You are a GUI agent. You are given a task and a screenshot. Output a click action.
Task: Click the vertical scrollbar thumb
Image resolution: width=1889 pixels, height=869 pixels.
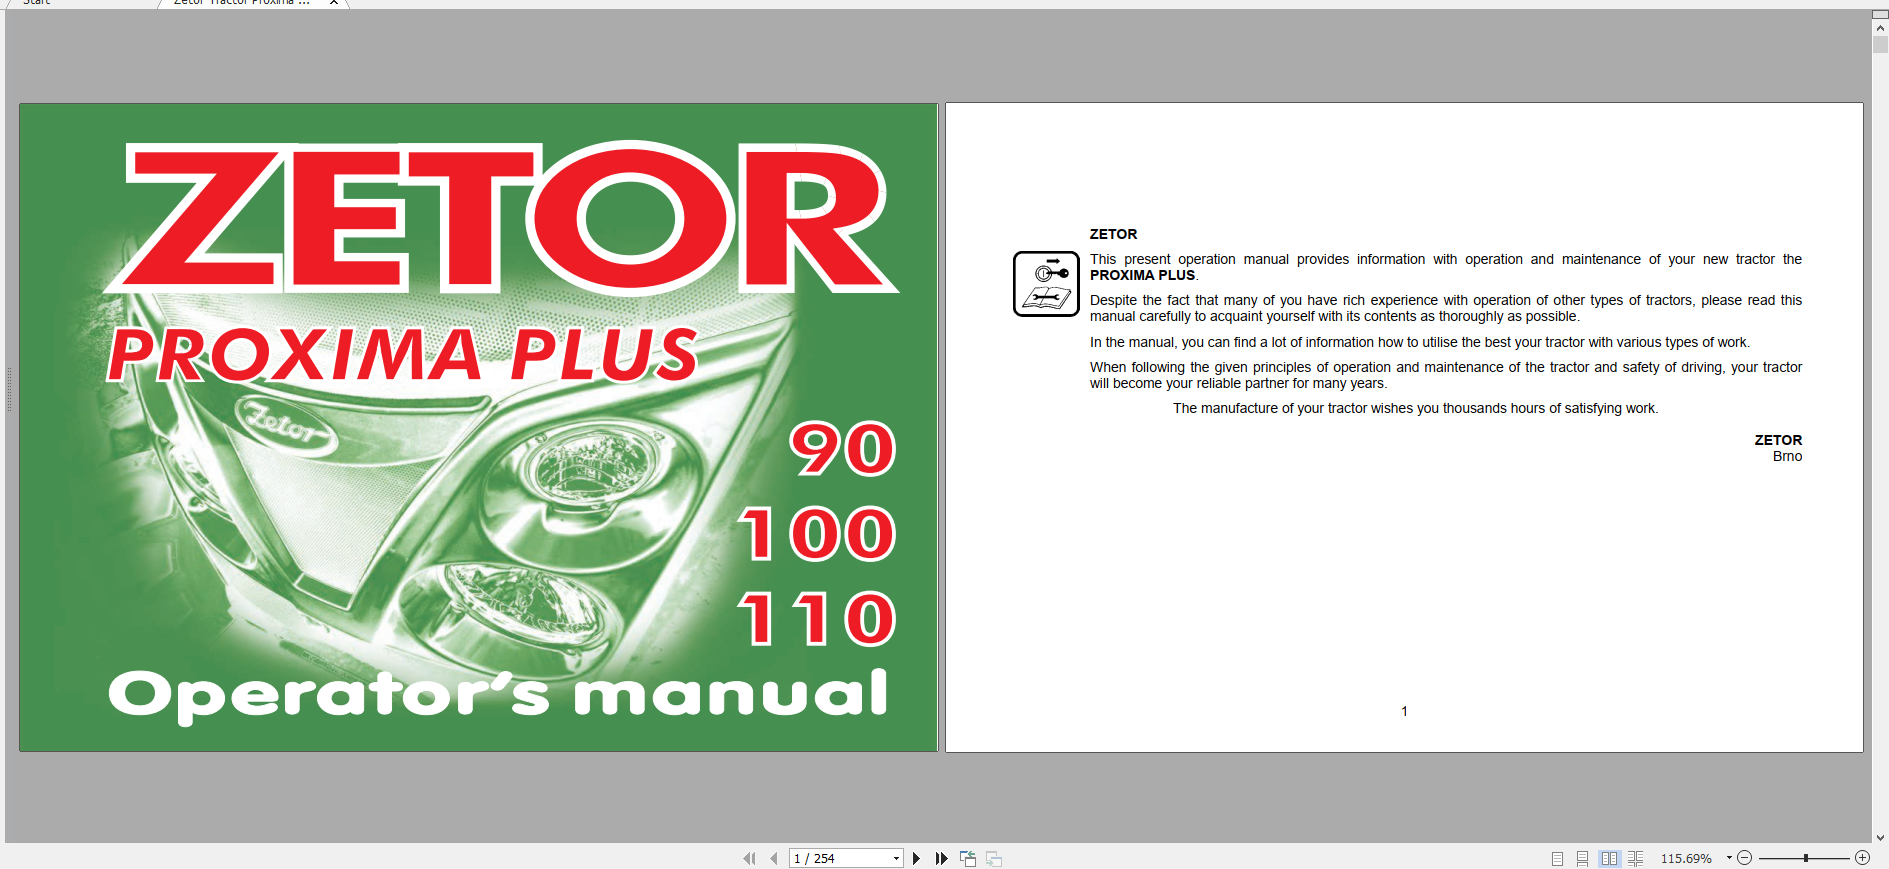click(x=1880, y=44)
